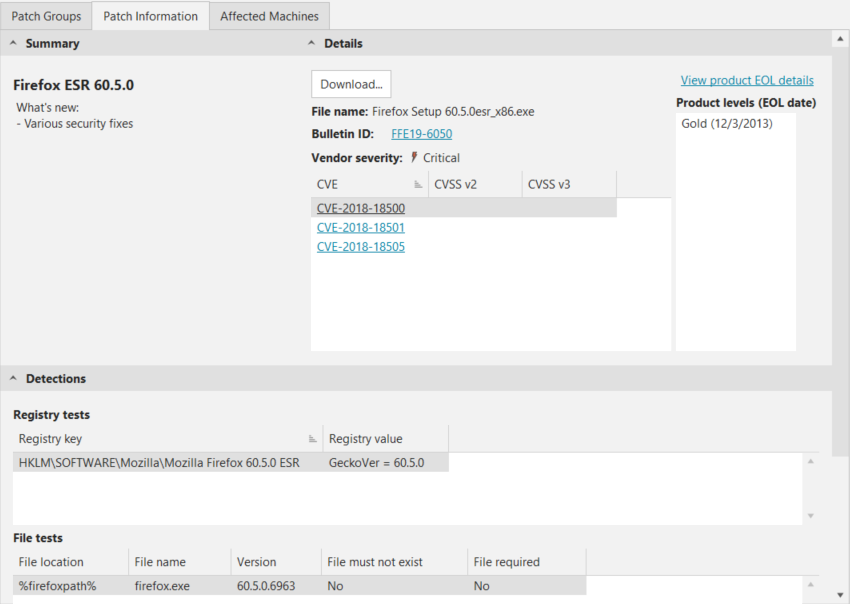
Task: Click the Download... button
Action: tap(351, 84)
